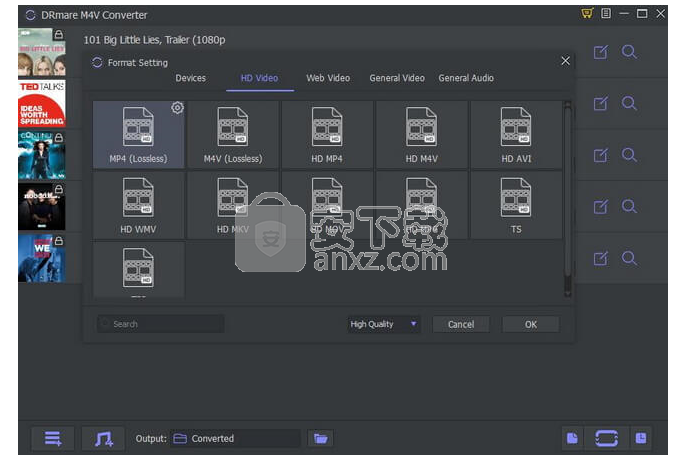Viewport: 687px width, 467px height.
Task: Edit the Big Little Lies video row
Action: 601,52
